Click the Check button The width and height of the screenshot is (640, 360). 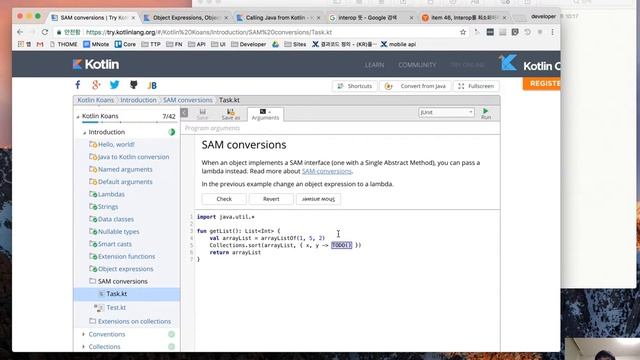click(224, 199)
